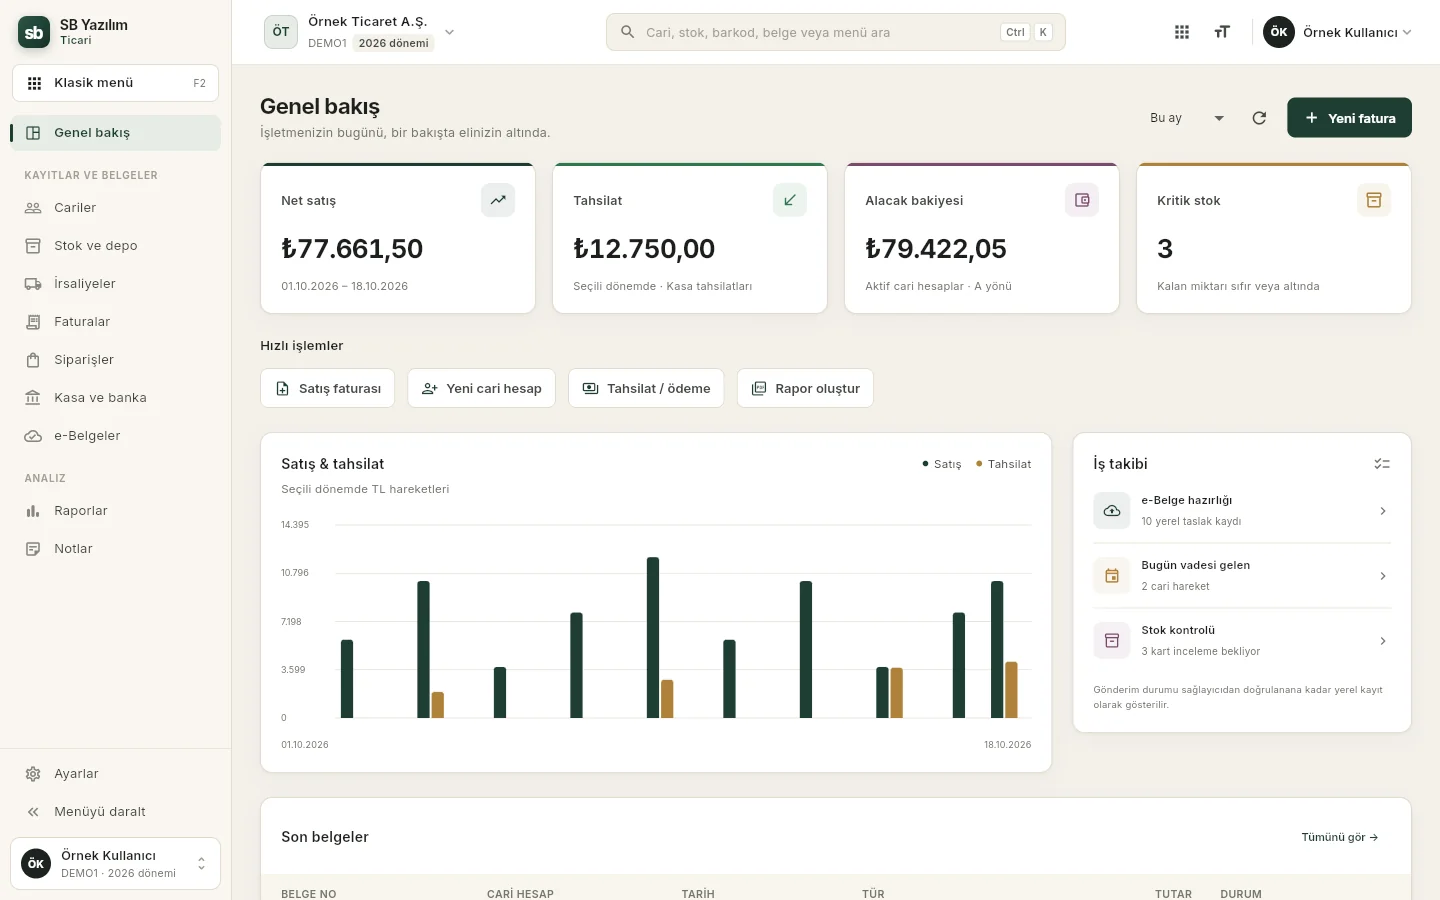Focus the Cari, stok, barkod search field
The image size is (1440, 900).
tap(836, 32)
